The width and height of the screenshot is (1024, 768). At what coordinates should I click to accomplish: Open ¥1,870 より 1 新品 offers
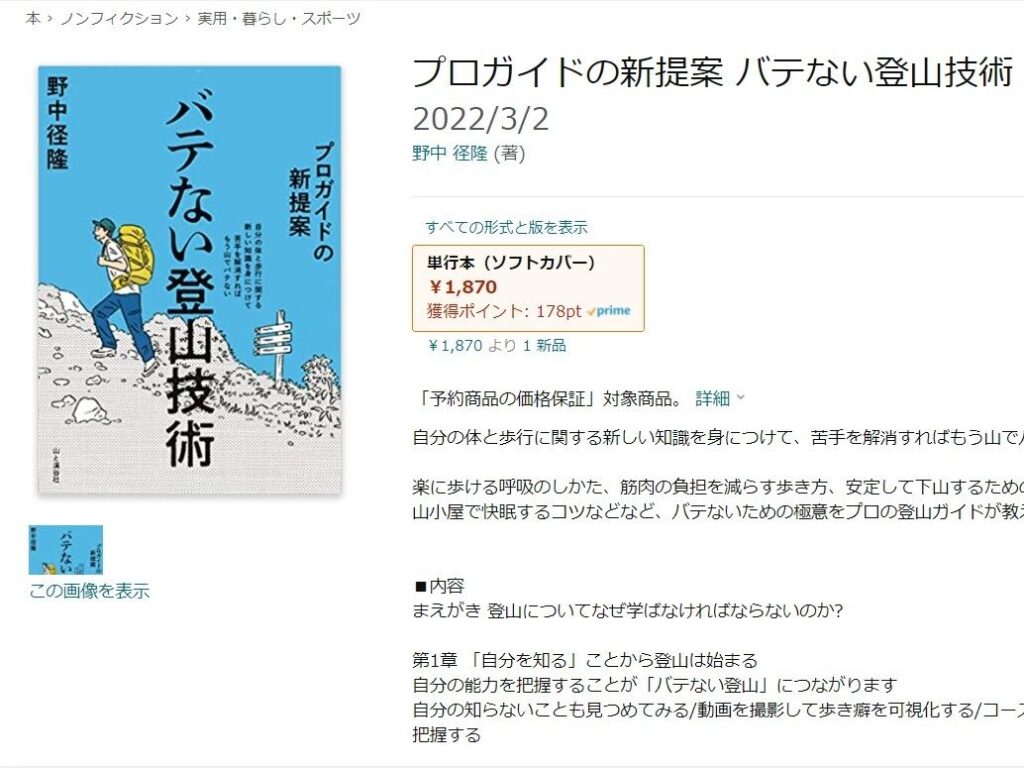pyautogui.click(x=497, y=345)
